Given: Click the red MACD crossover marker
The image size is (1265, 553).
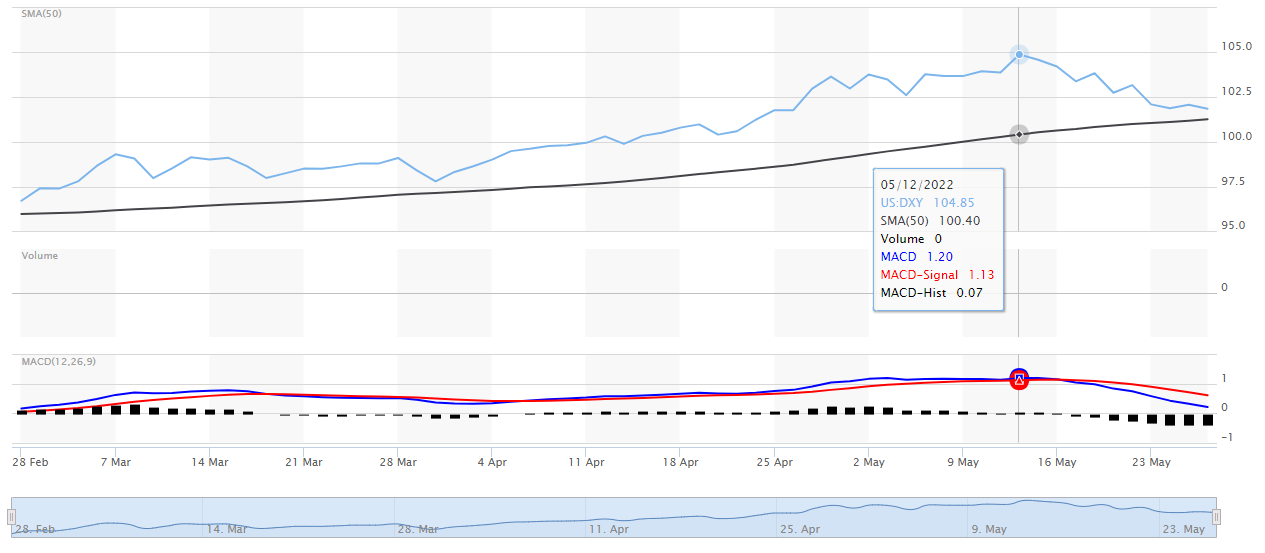Looking at the screenshot, I should click(1018, 378).
